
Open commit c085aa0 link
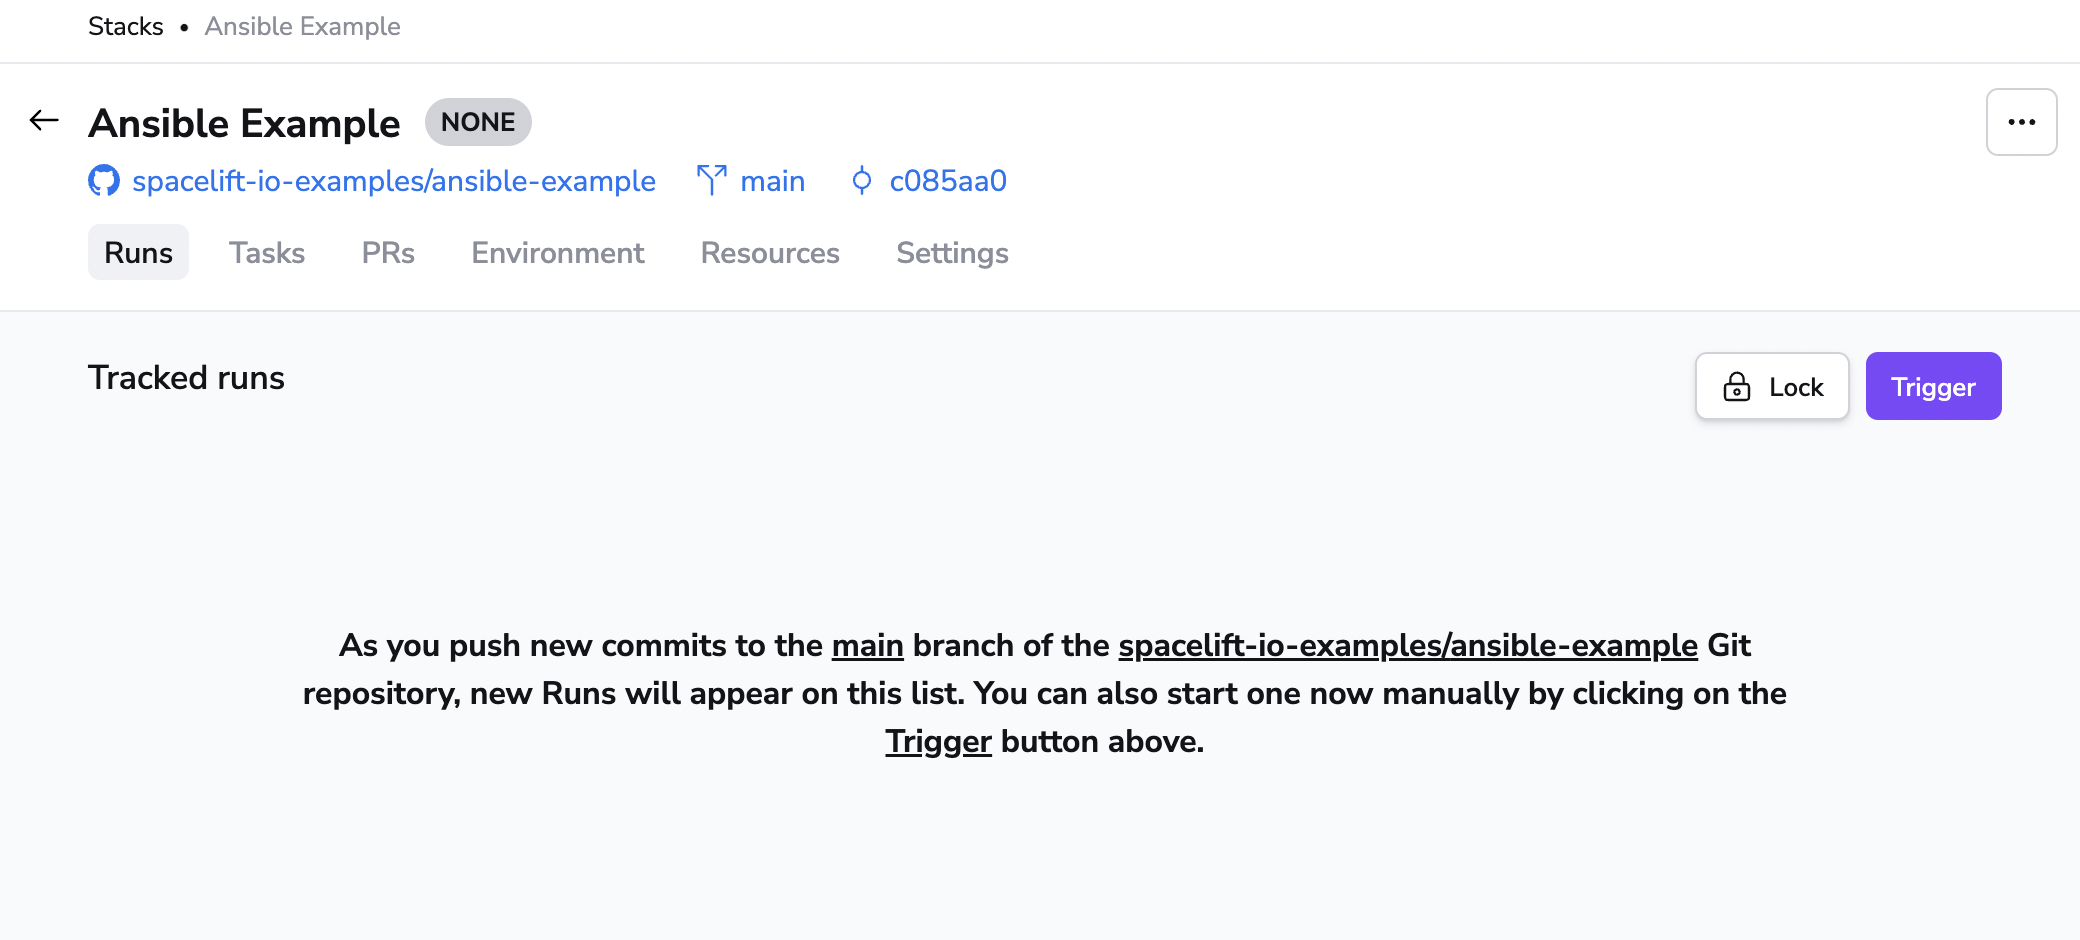pyautogui.click(x=948, y=181)
